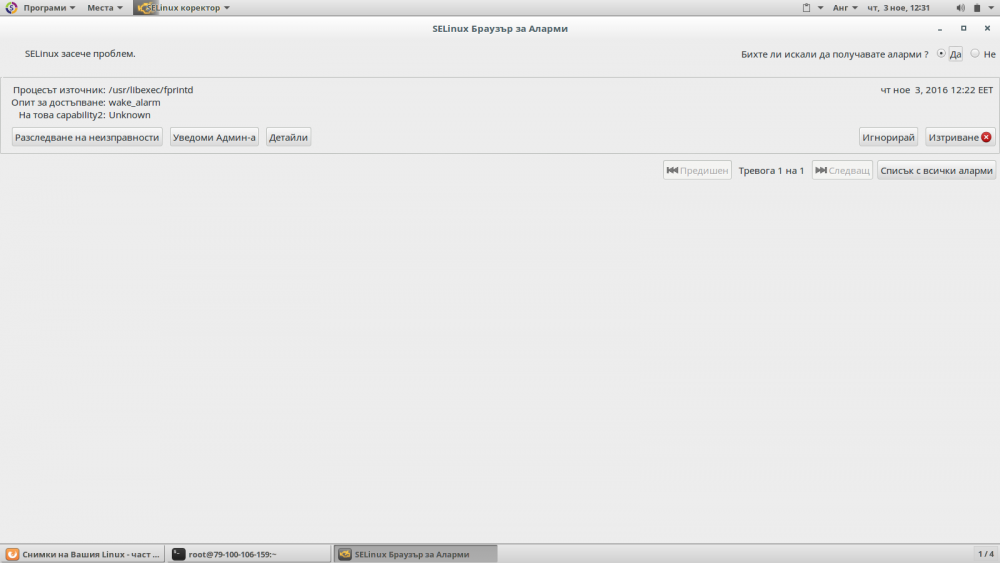
Task: Click the wake_alarm access attempt text
Action: (135, 103)
